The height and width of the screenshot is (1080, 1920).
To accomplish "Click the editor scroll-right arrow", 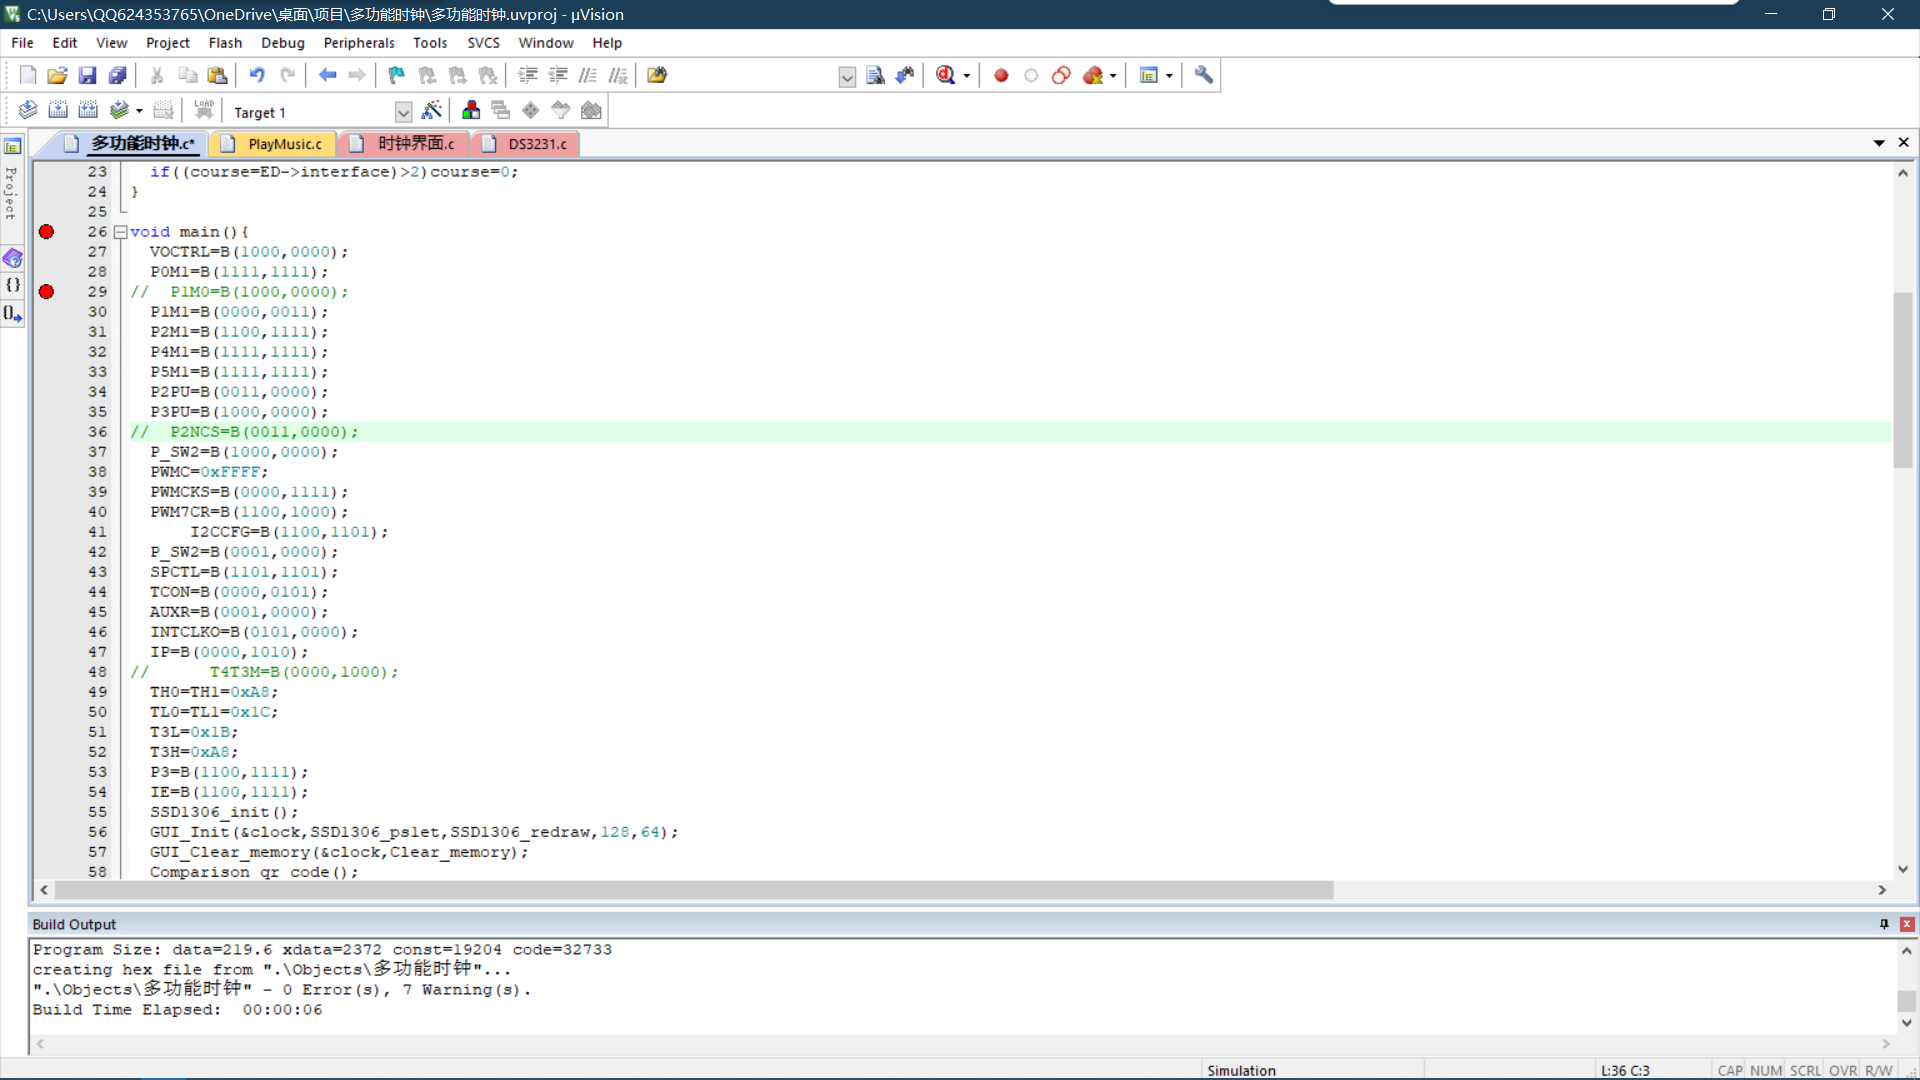I will click(x=1882, y=890).
